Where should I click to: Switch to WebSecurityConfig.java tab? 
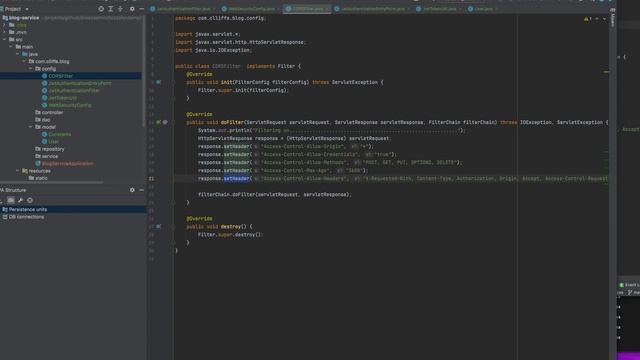(x=249, y=9)
